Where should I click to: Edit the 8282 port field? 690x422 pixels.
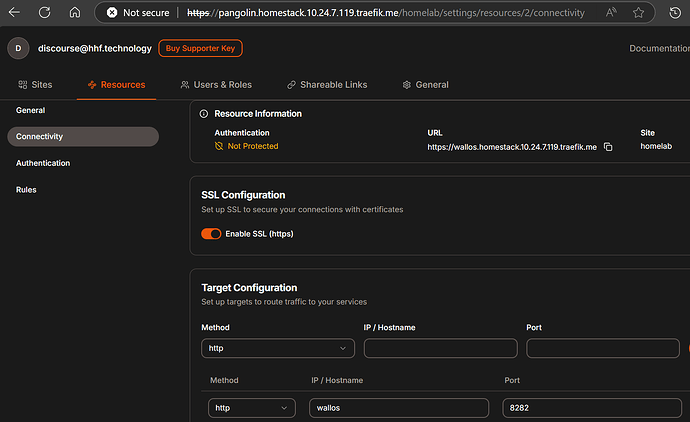(592, 408)
